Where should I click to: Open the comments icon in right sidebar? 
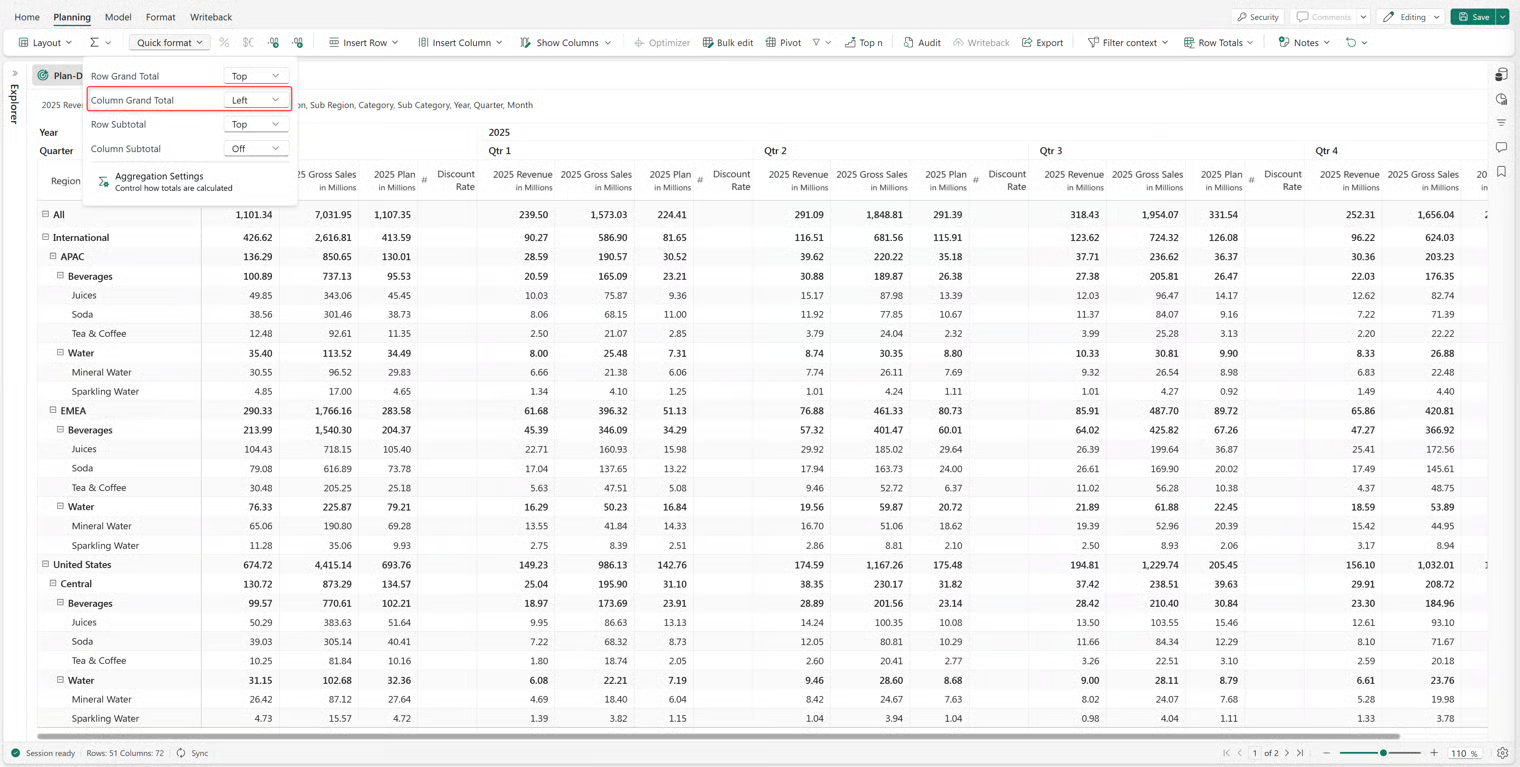pyautogui.click(x=1501, y=147)
